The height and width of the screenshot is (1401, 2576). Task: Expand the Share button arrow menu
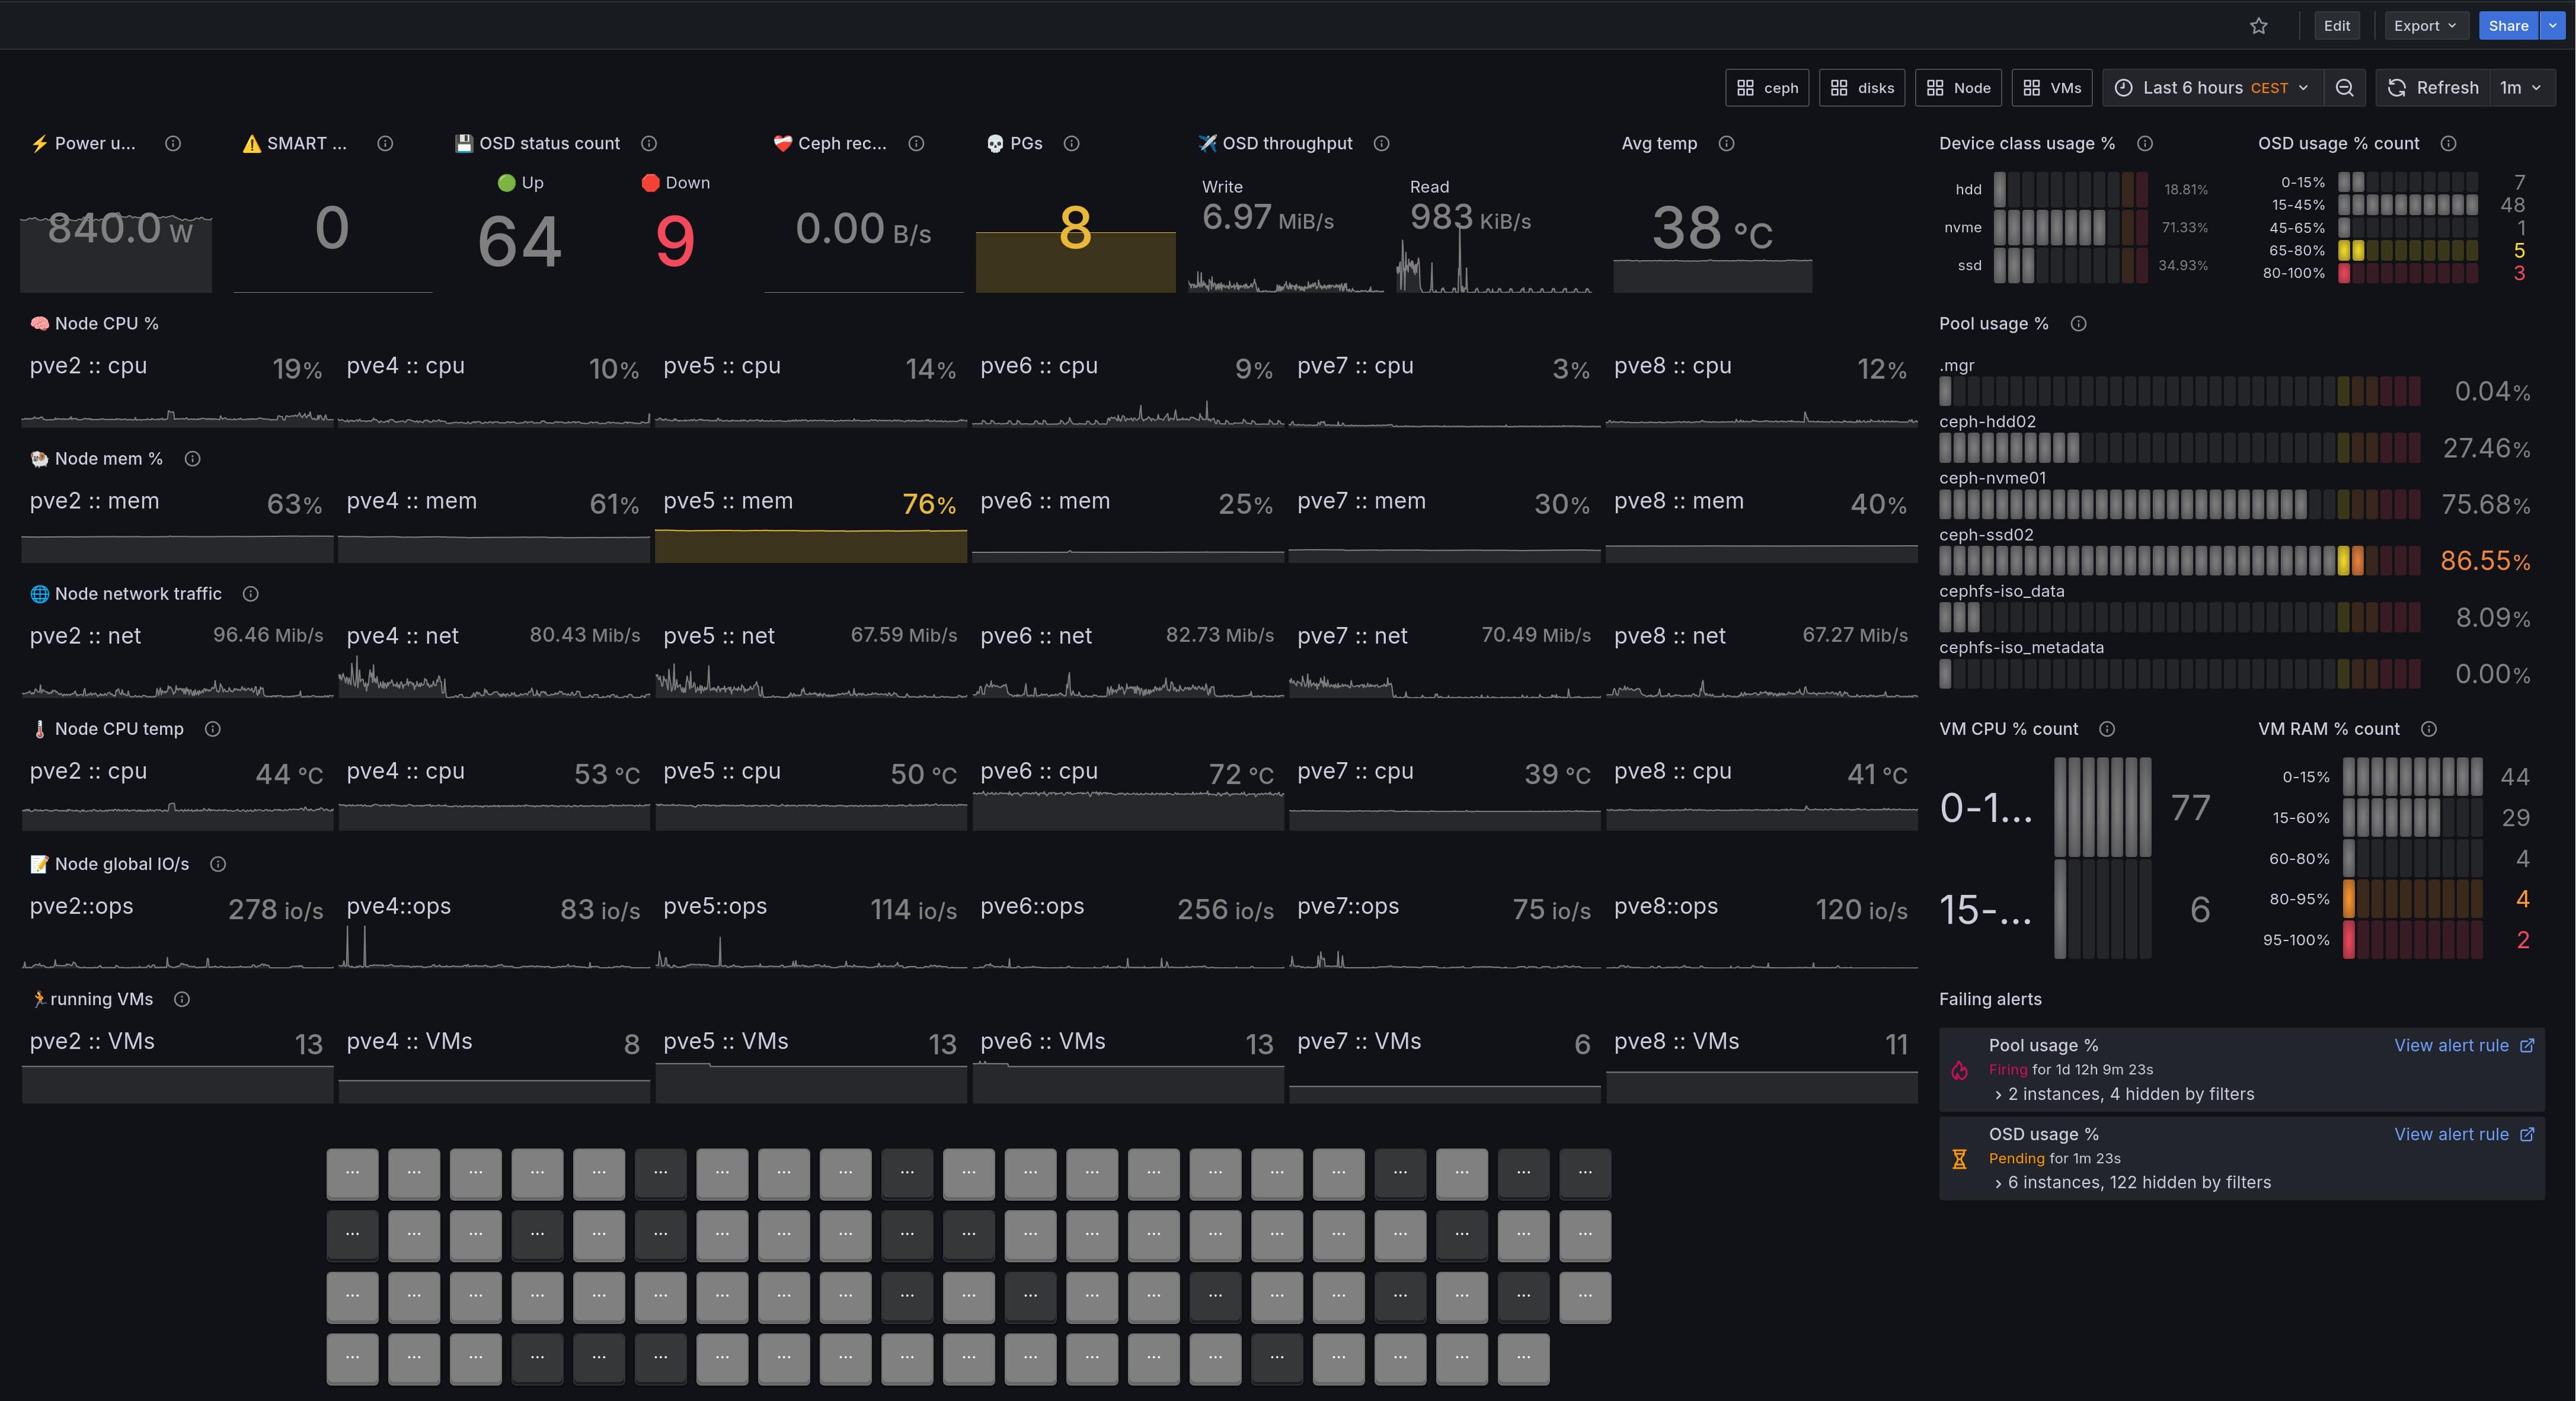[2553, 26]
